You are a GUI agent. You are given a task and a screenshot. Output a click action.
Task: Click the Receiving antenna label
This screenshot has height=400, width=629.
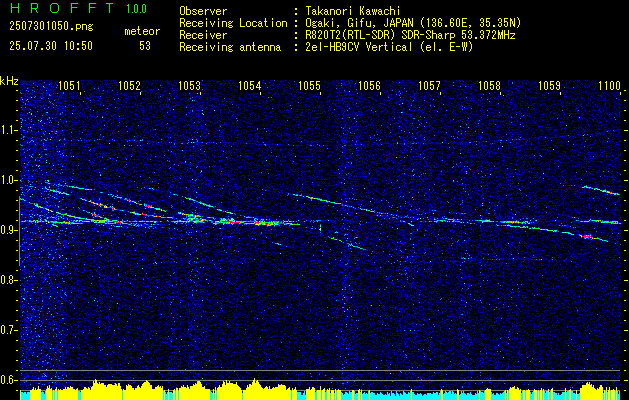[x=230, y=47]
